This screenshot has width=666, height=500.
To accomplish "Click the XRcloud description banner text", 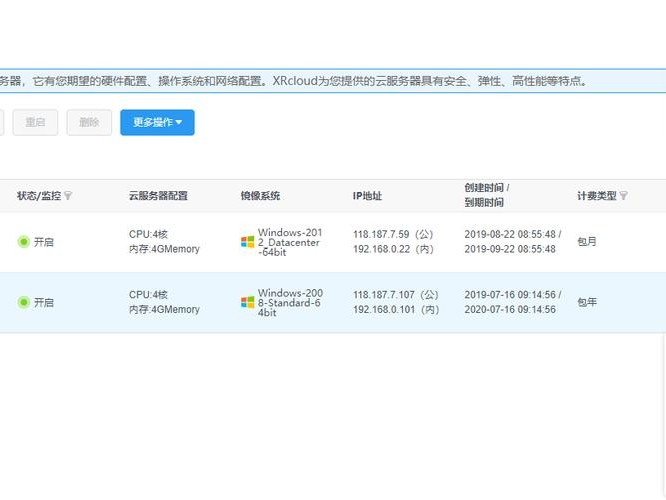I will [293, 81].
